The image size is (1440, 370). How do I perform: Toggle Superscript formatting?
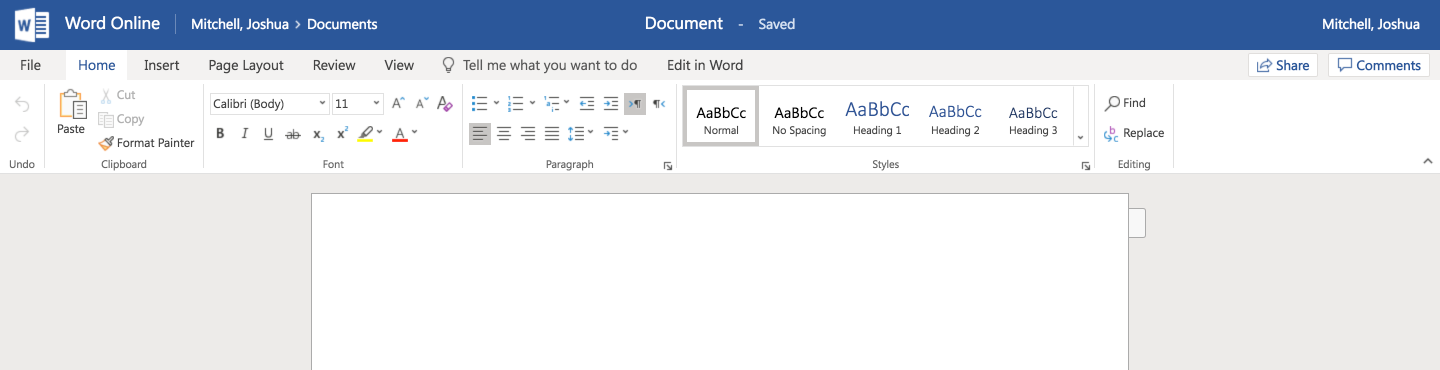pos(342,134)
